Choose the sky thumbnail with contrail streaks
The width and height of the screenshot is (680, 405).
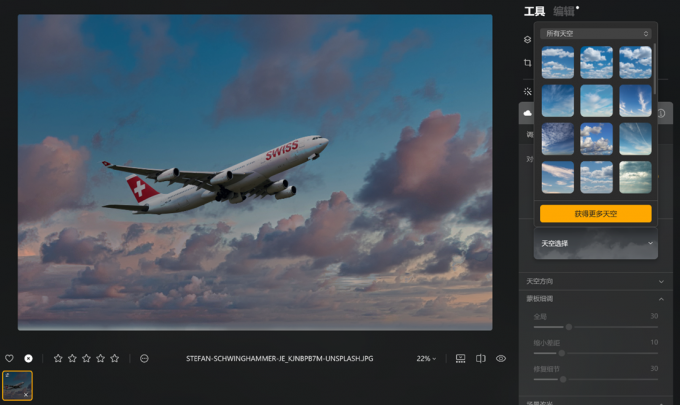pos(635,139)
